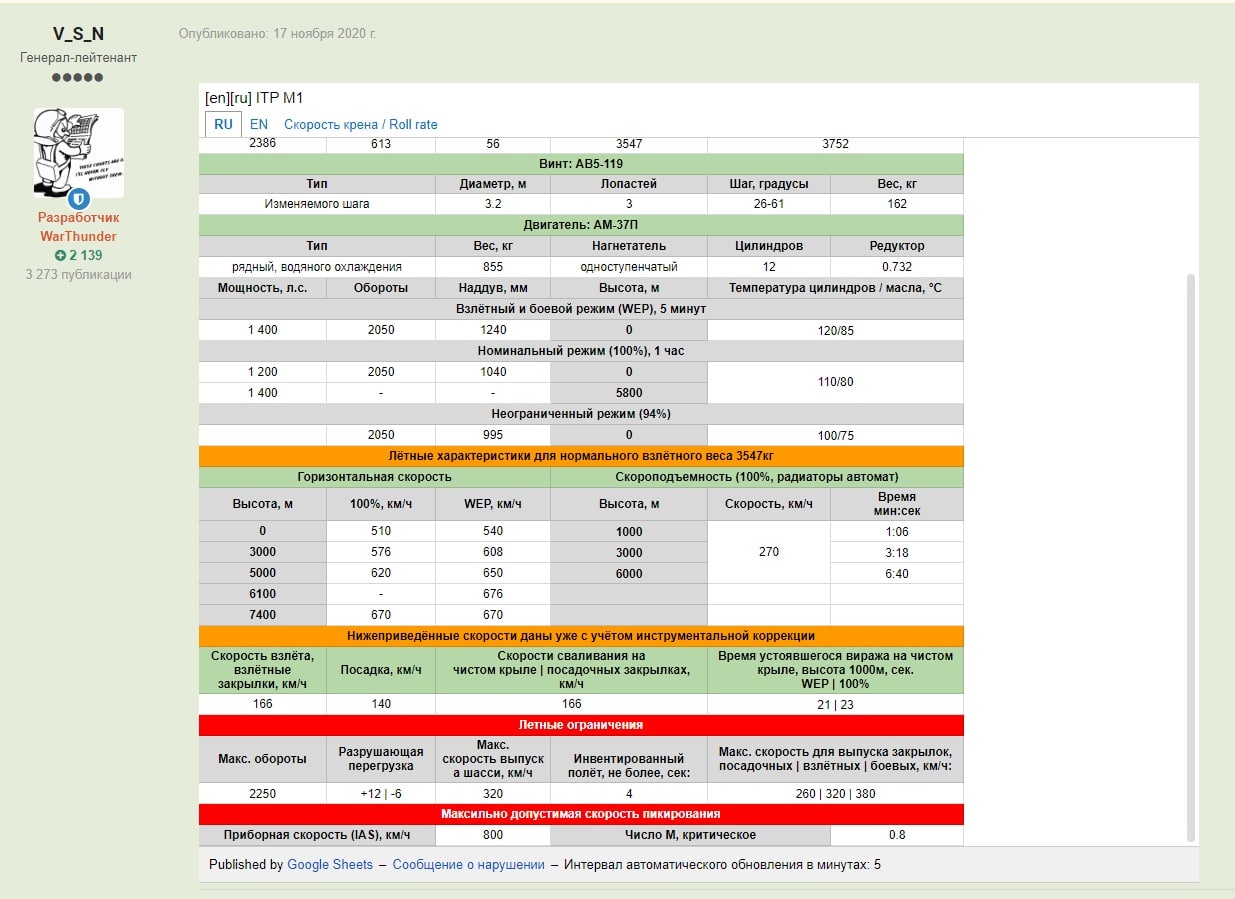
Task: Click Максимально допустимая скорость пикирования header
Action: [581, 814]
